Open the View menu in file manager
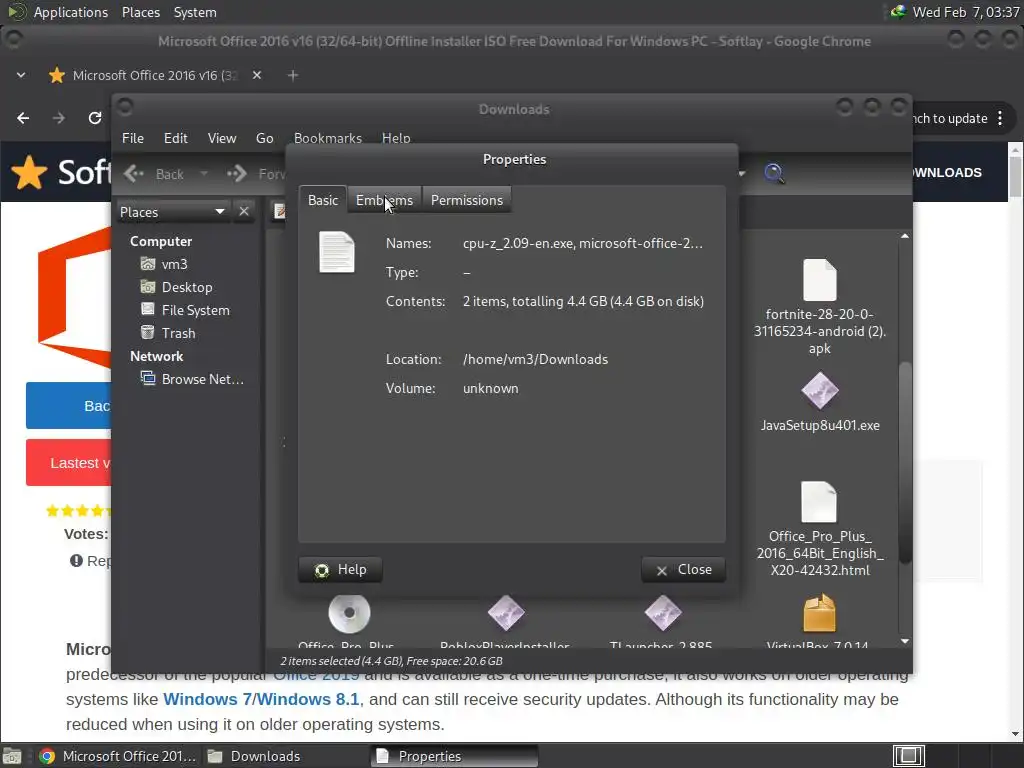This screenshot has height=768, width=1024. coord(222,138)
